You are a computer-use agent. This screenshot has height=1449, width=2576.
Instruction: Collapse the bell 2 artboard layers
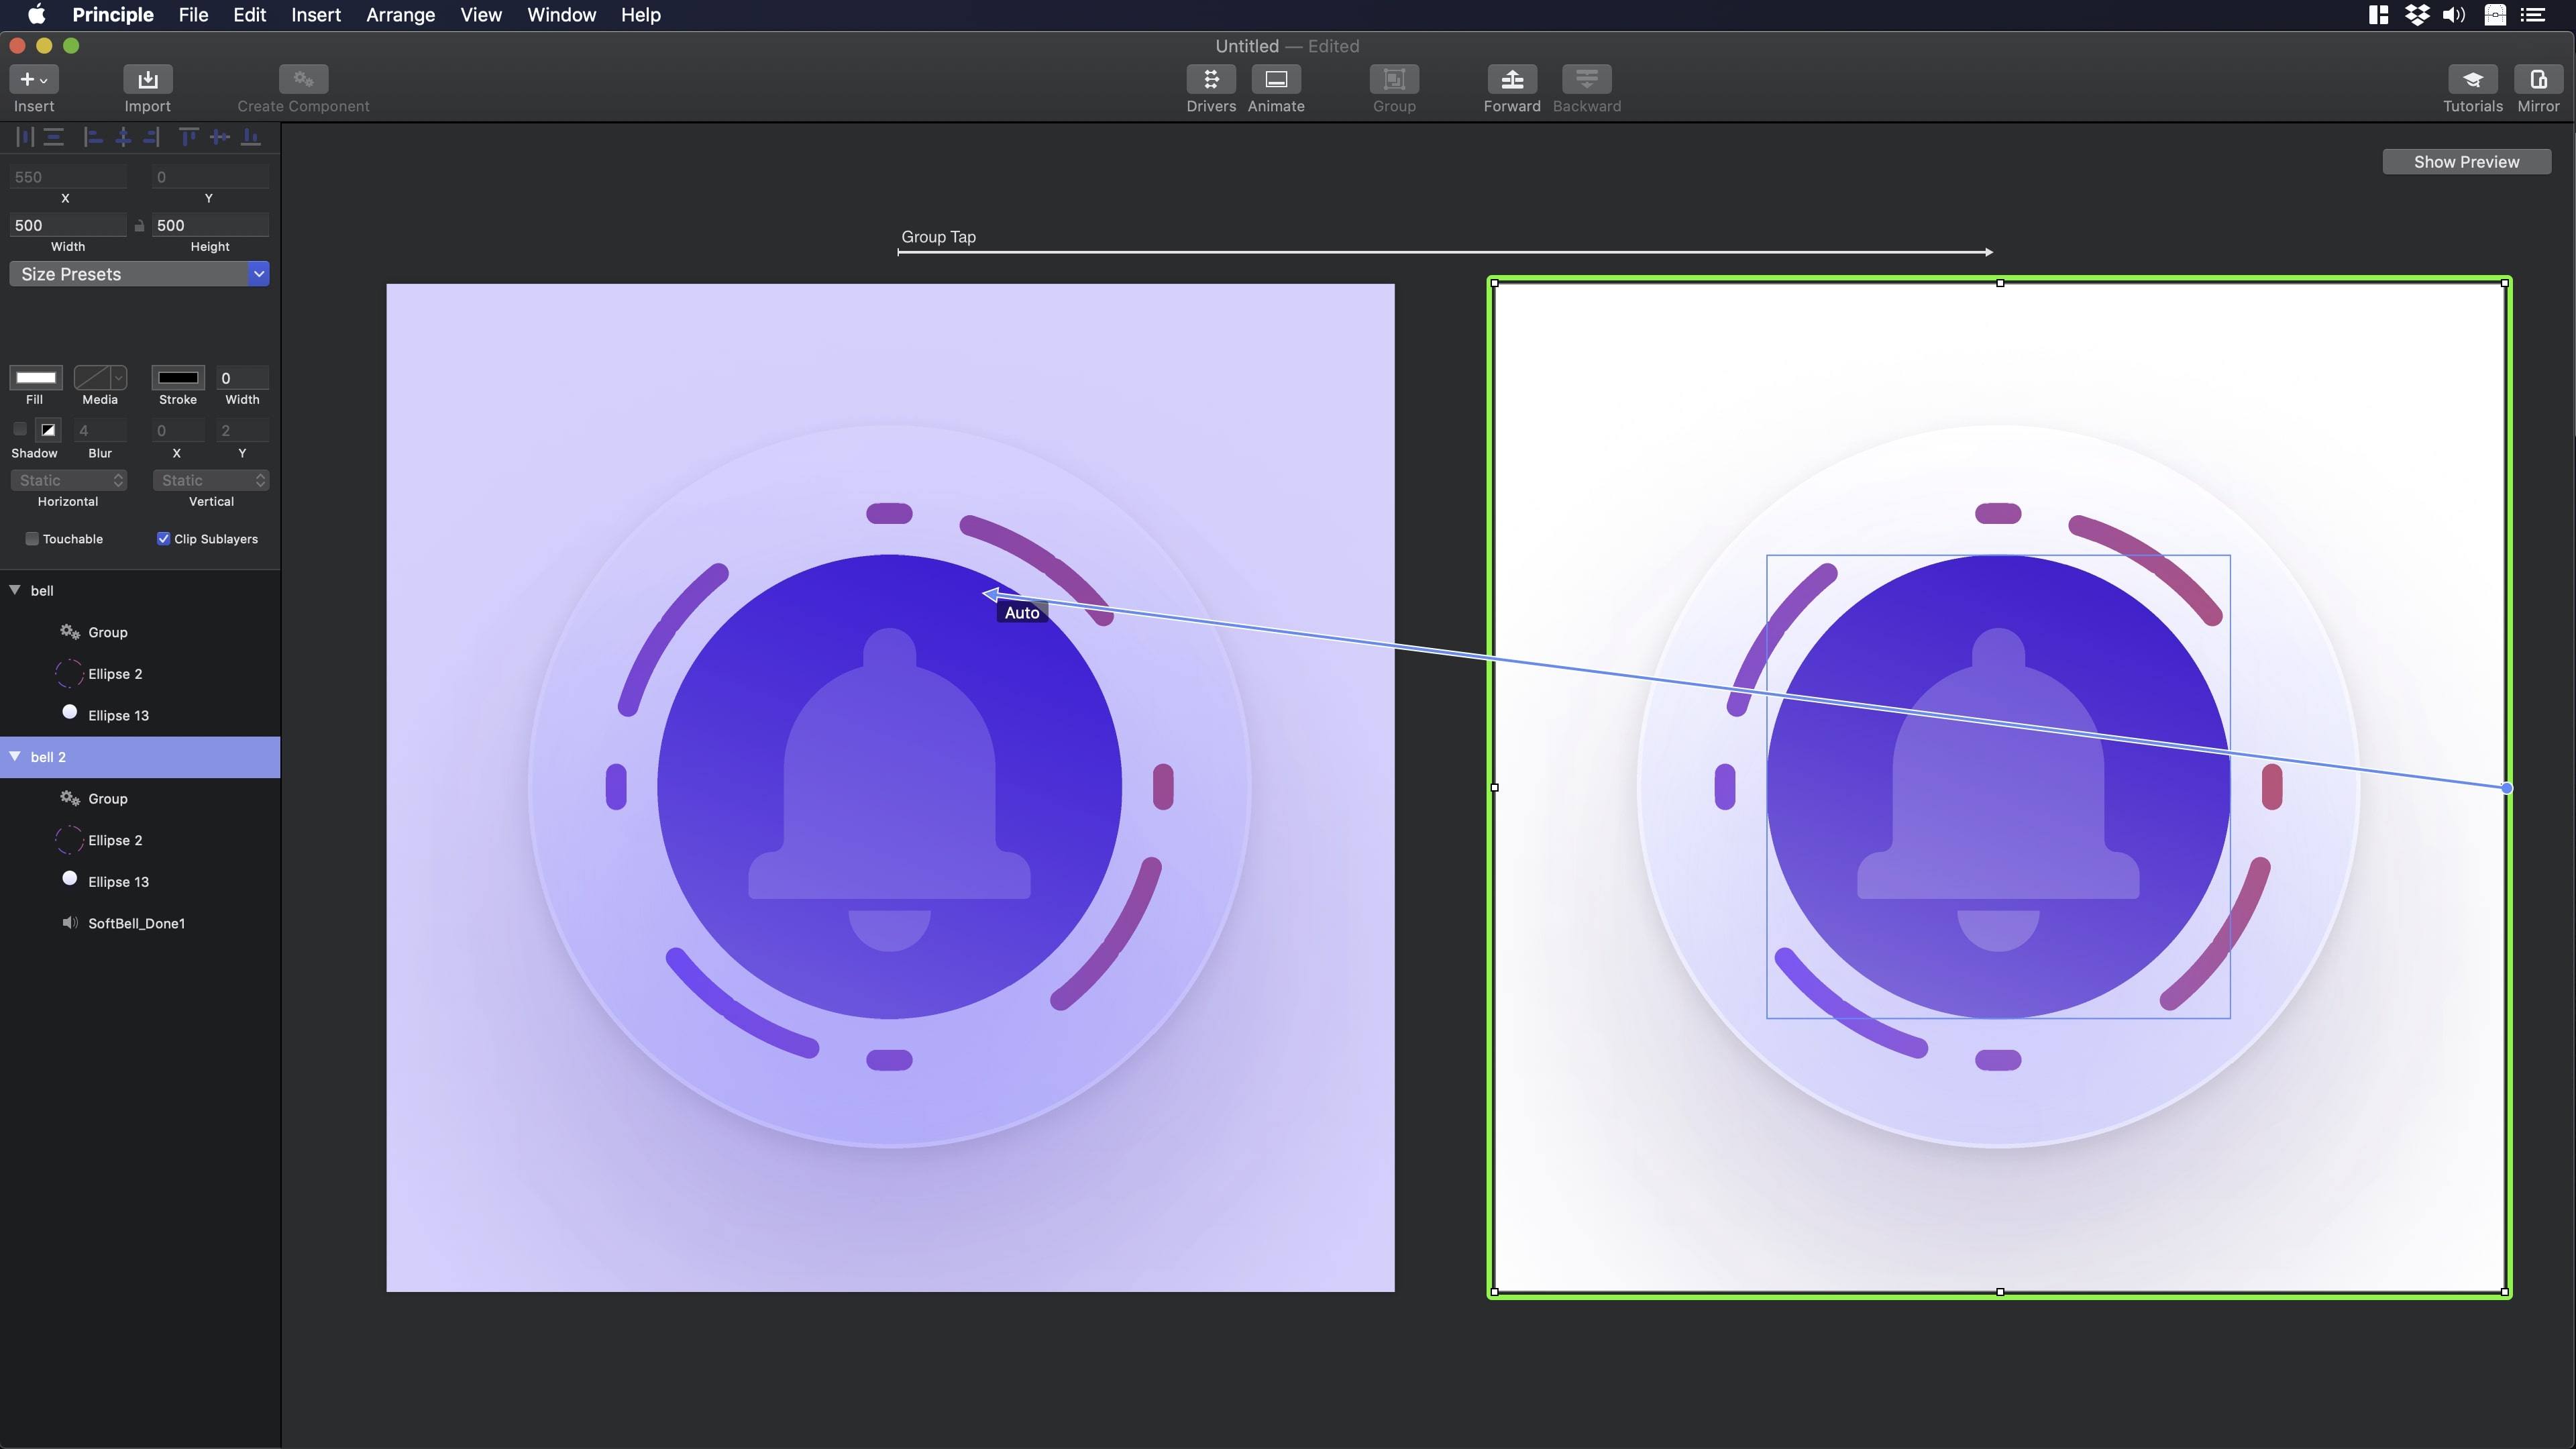15,757
